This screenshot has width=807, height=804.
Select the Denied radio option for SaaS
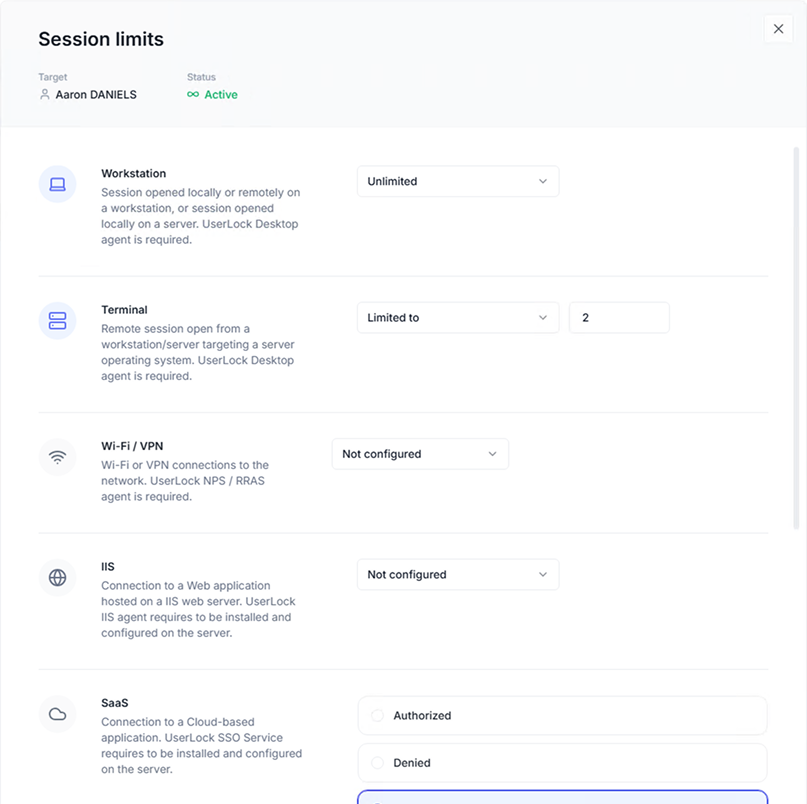377,763
